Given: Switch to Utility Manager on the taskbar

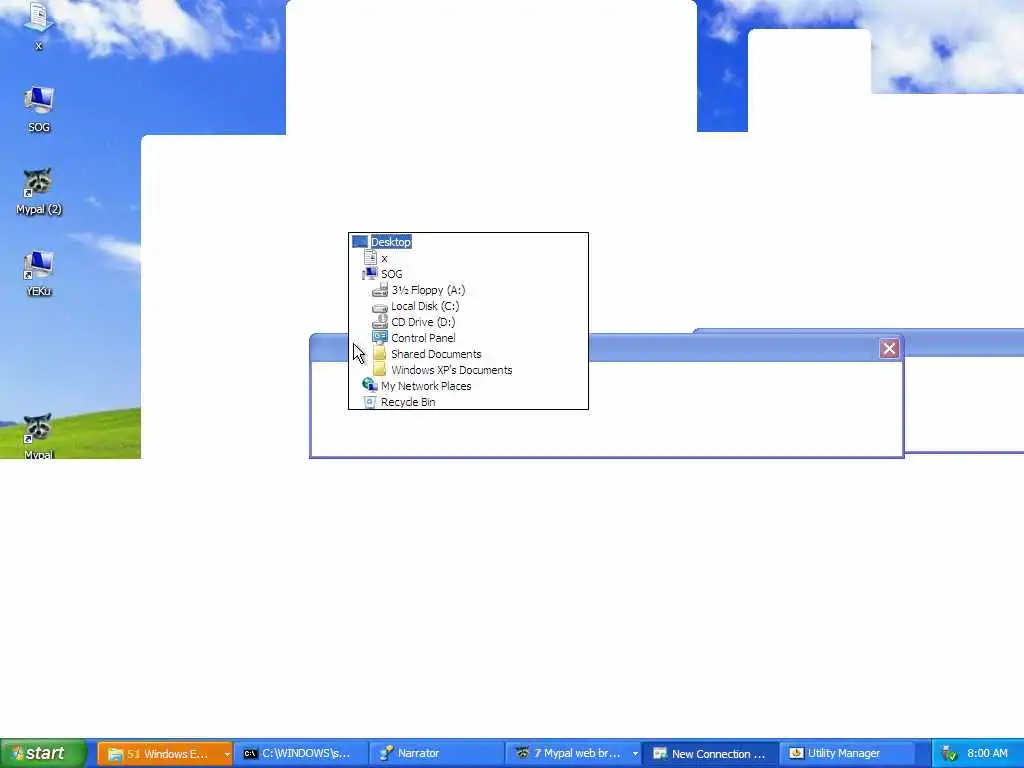Looking at the screenshot, I should point(846,754).
